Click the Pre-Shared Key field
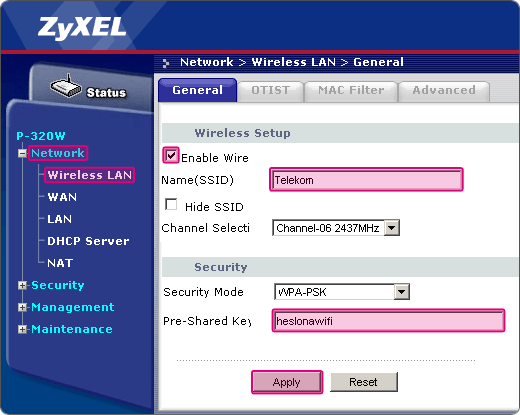 point(388,321)
